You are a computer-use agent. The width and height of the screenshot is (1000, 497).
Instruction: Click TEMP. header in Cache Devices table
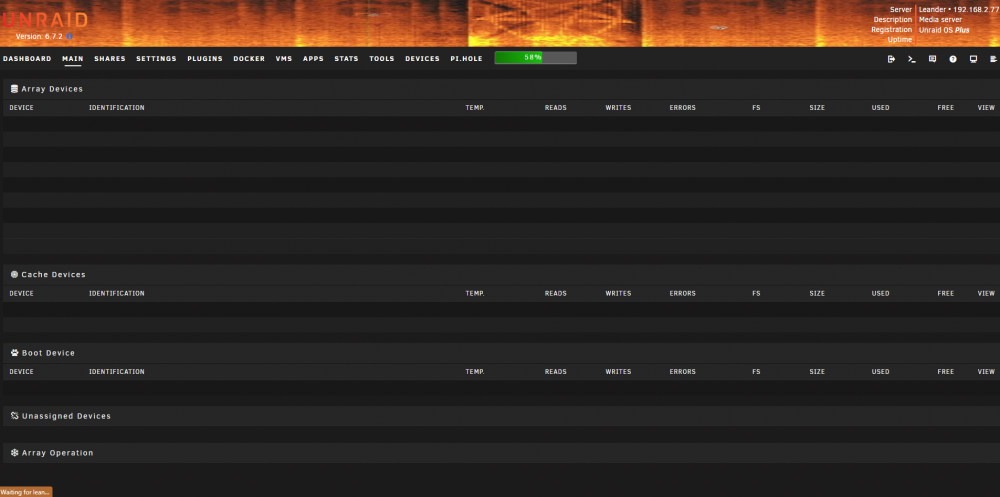point(475,293)
